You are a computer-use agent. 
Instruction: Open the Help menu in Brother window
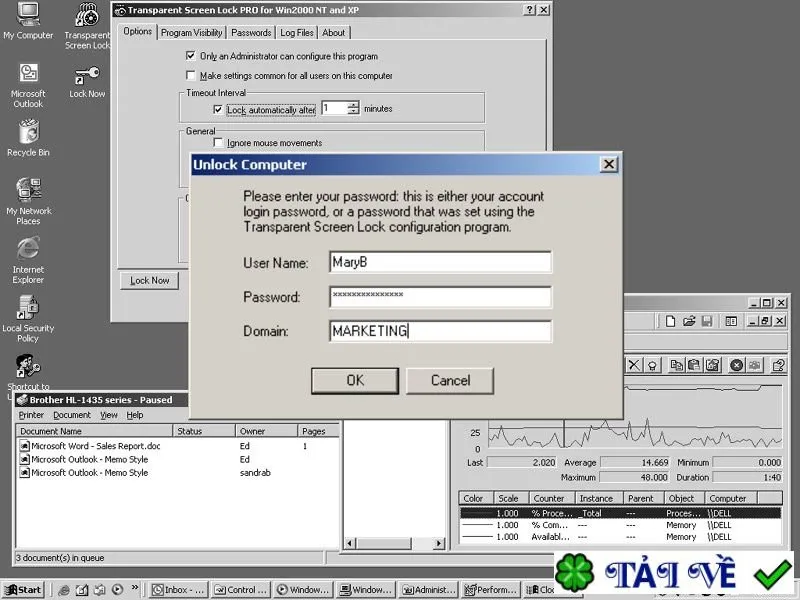pos(135,415)
